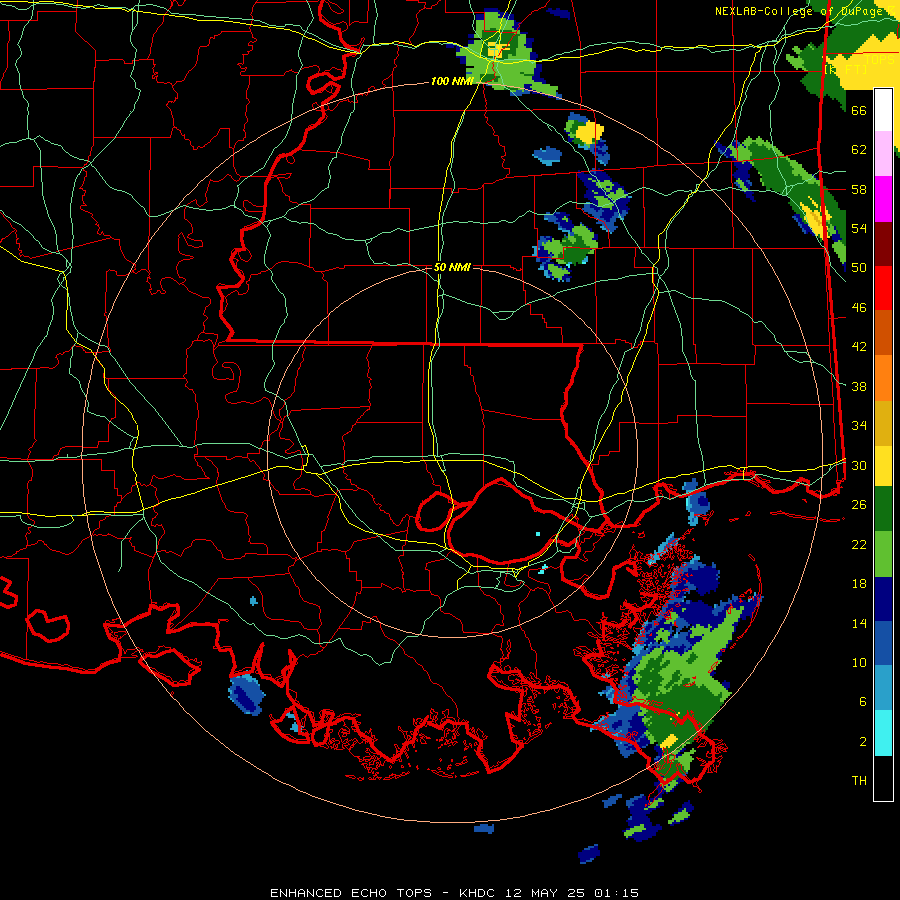The width and height of the screenshot is (900, 900).
Task: Click the bright red legend swatch
Action: click(x=883, y=288)
